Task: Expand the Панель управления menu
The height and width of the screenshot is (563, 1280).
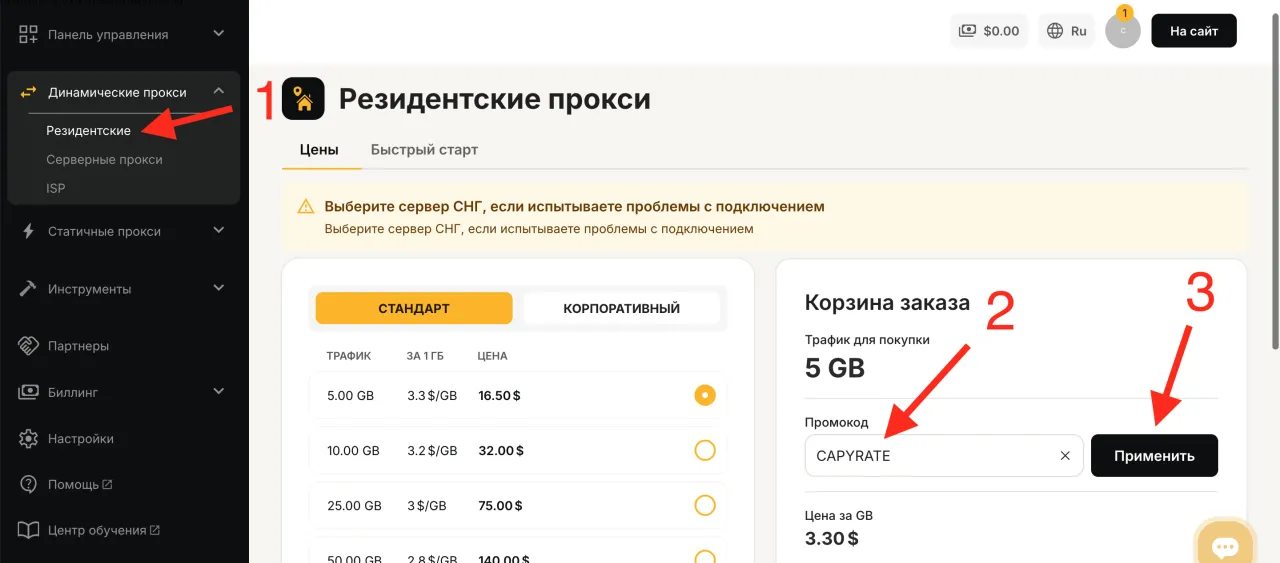Action: (218, 35)
